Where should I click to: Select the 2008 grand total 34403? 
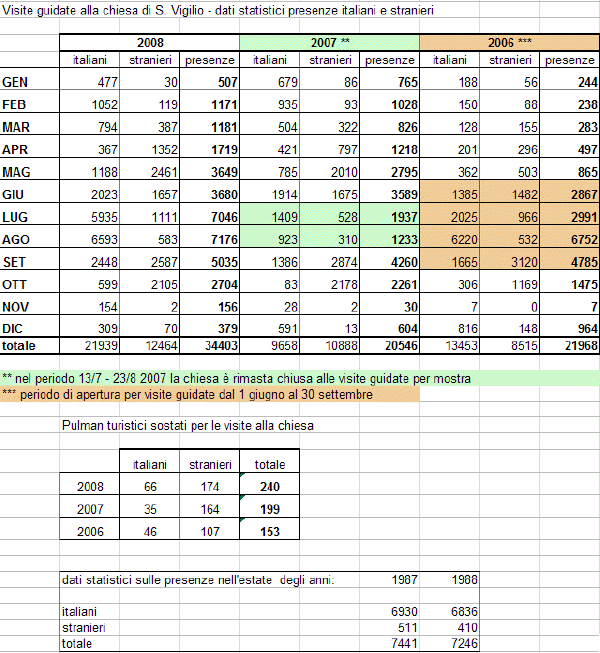click(x=209, y=345)
